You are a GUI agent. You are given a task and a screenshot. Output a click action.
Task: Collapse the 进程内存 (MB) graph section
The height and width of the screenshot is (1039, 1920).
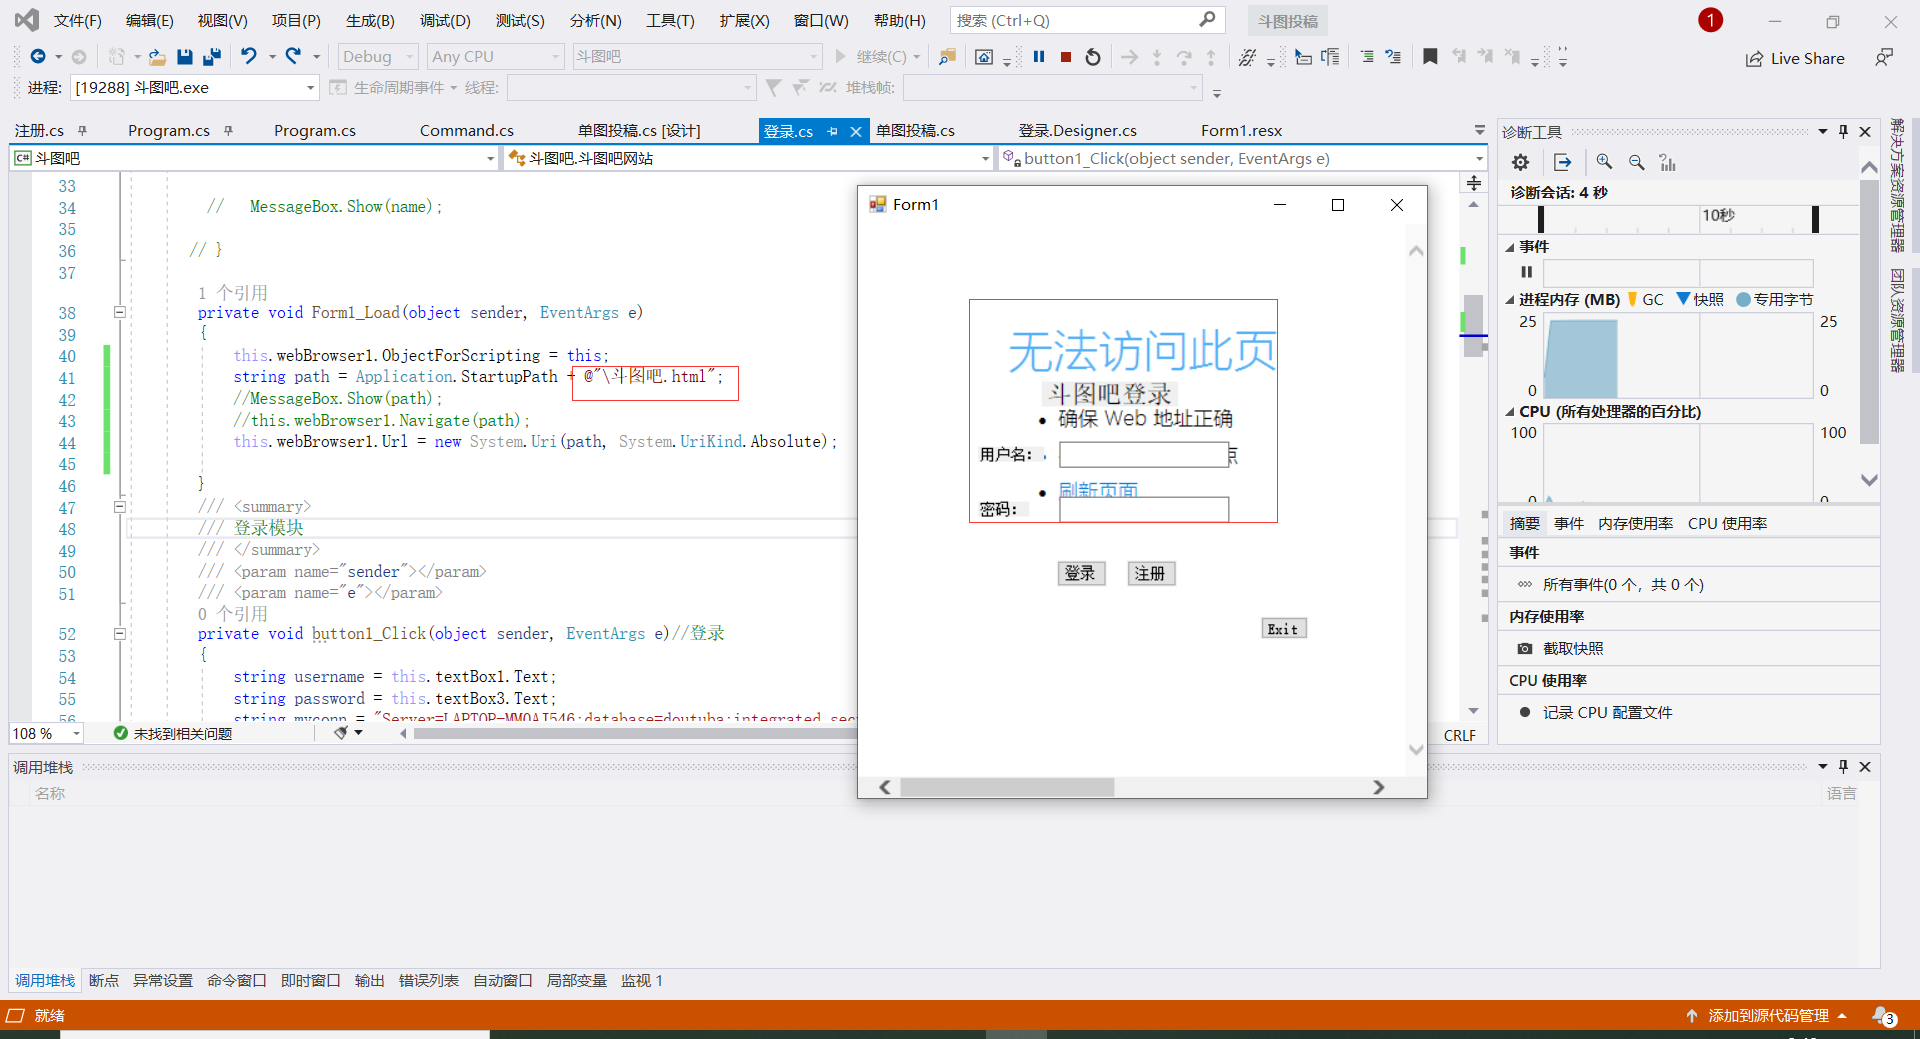click(1509, 300)
